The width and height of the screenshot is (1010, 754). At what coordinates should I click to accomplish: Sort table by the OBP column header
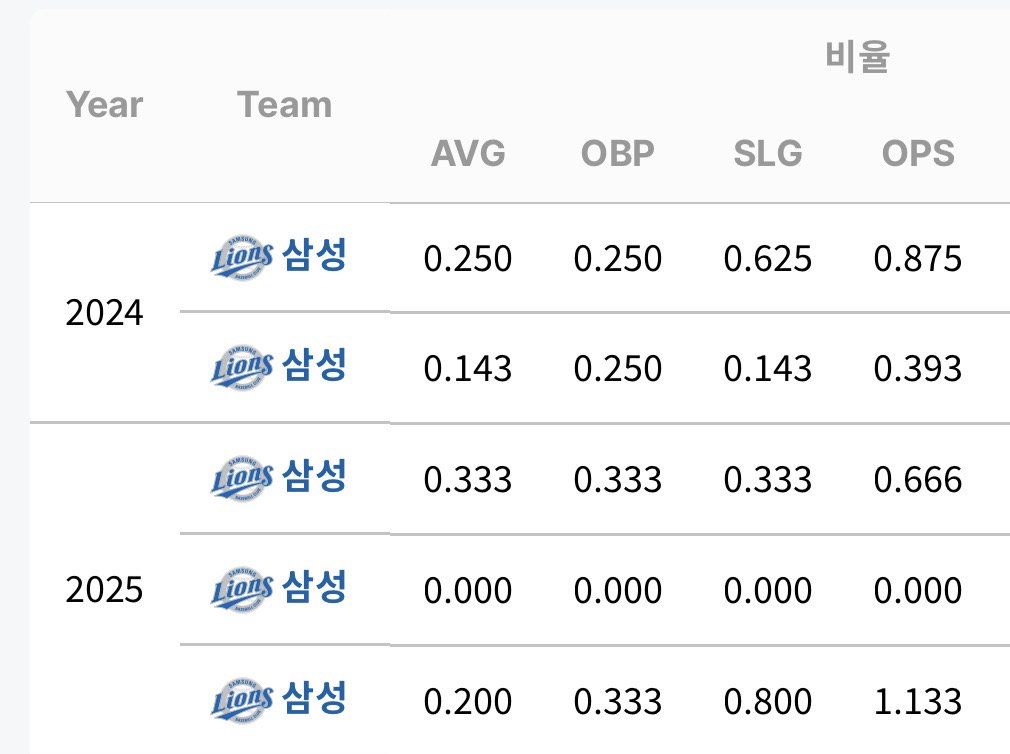(618, 153)
